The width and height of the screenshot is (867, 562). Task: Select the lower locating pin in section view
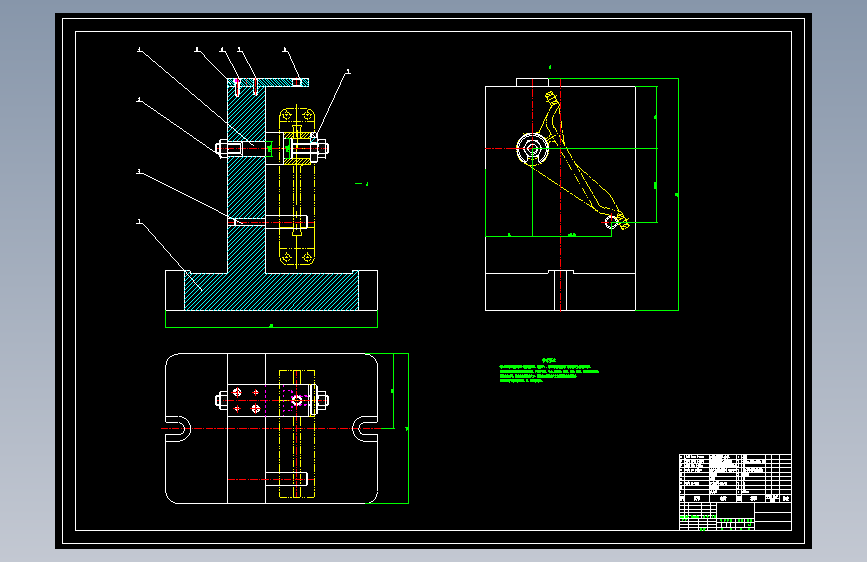tap(286, 222)
